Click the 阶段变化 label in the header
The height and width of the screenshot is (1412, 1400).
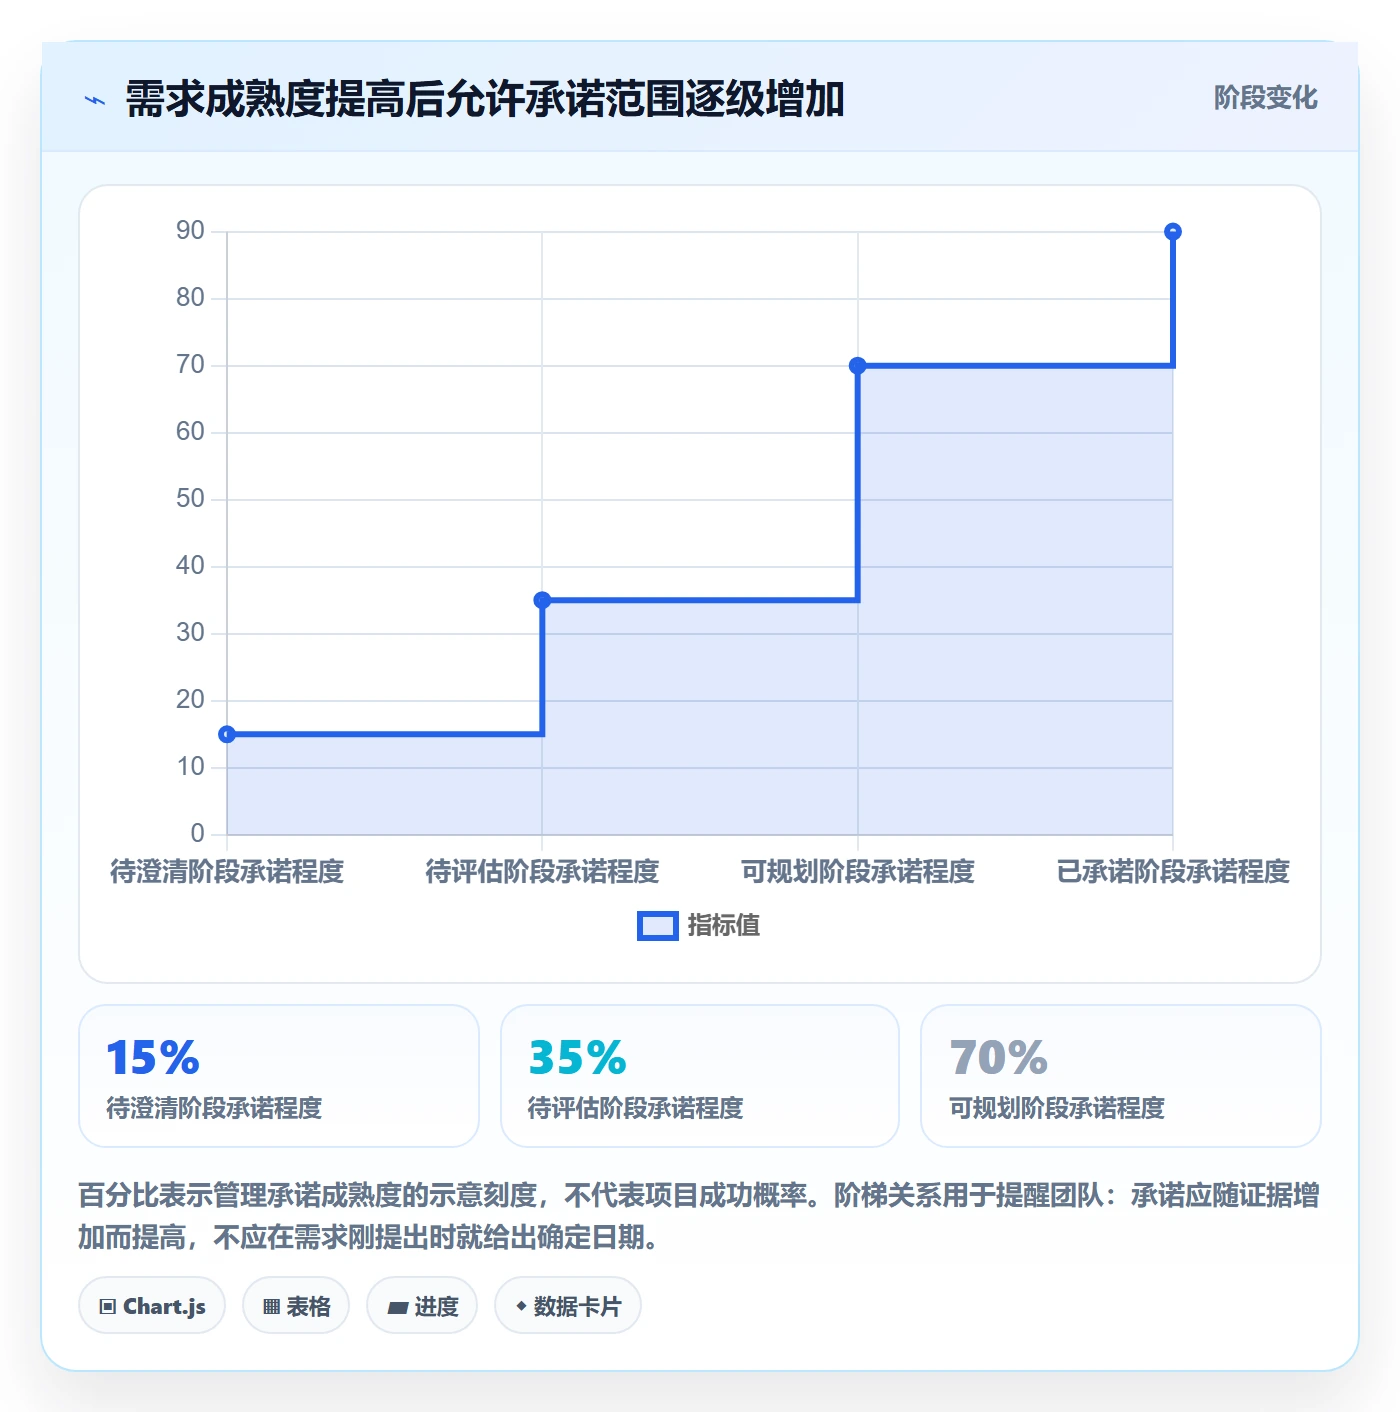click(1265, 98)
